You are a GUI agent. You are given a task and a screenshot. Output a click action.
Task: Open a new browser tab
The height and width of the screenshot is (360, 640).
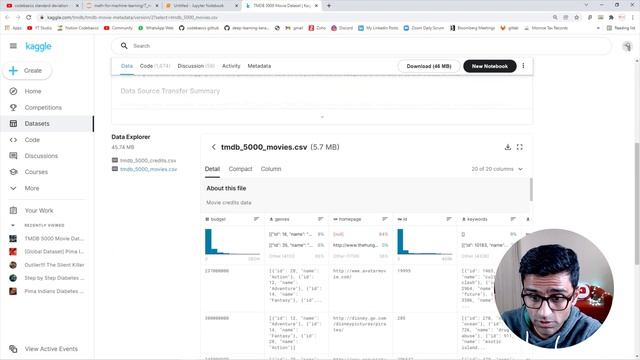(x=329, y=6)
